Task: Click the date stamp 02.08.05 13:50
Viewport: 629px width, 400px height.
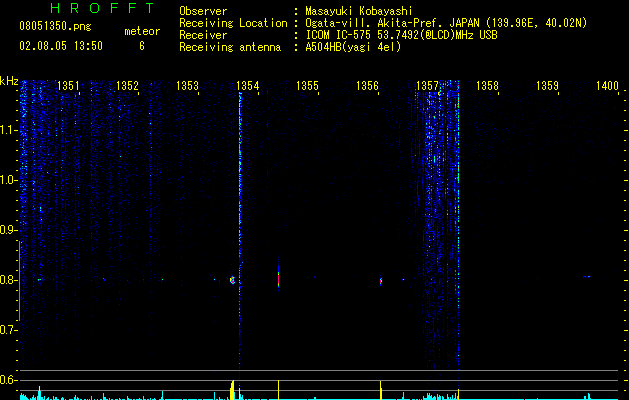Action: [x=61, y=46]
